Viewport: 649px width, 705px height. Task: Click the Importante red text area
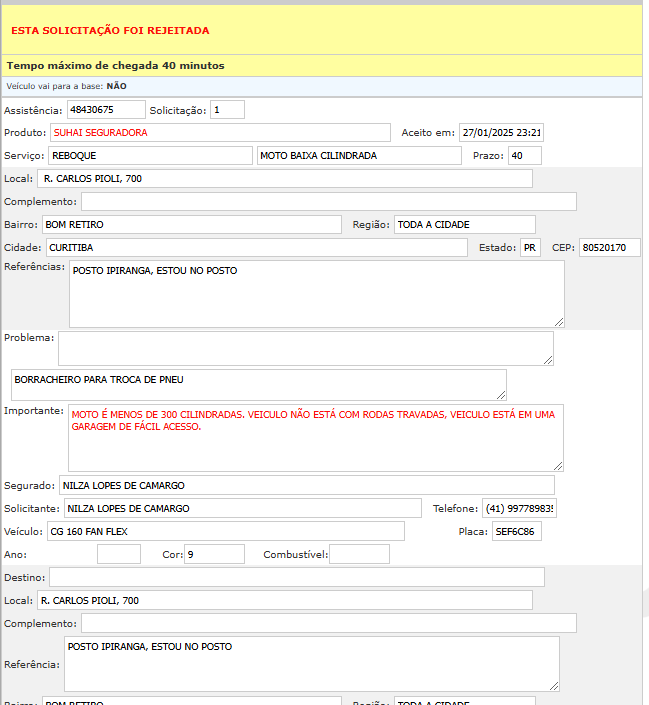point(316,437)
